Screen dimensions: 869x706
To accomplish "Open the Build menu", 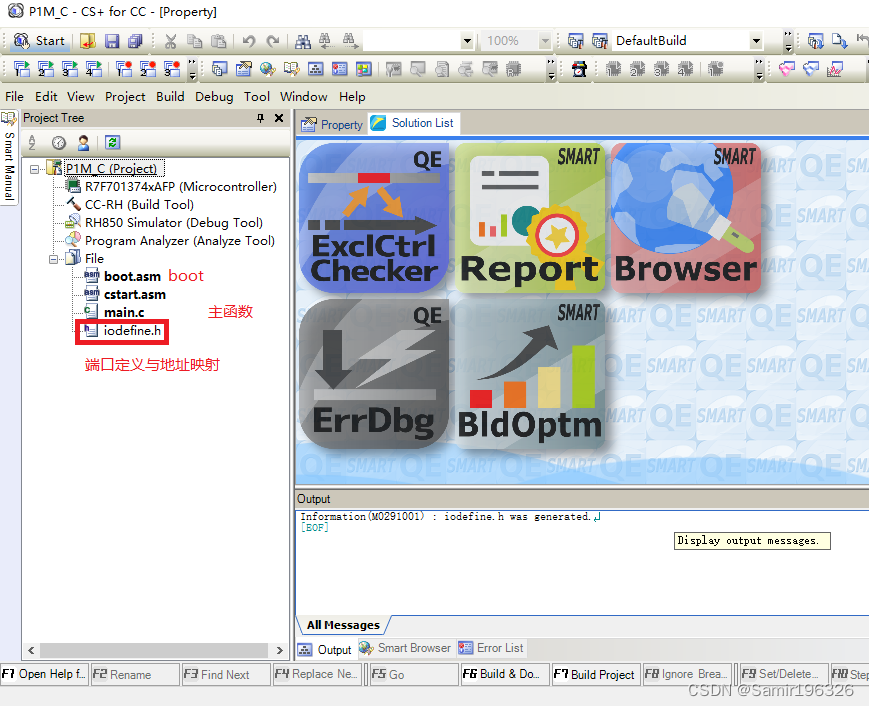I will pos(170,96).
